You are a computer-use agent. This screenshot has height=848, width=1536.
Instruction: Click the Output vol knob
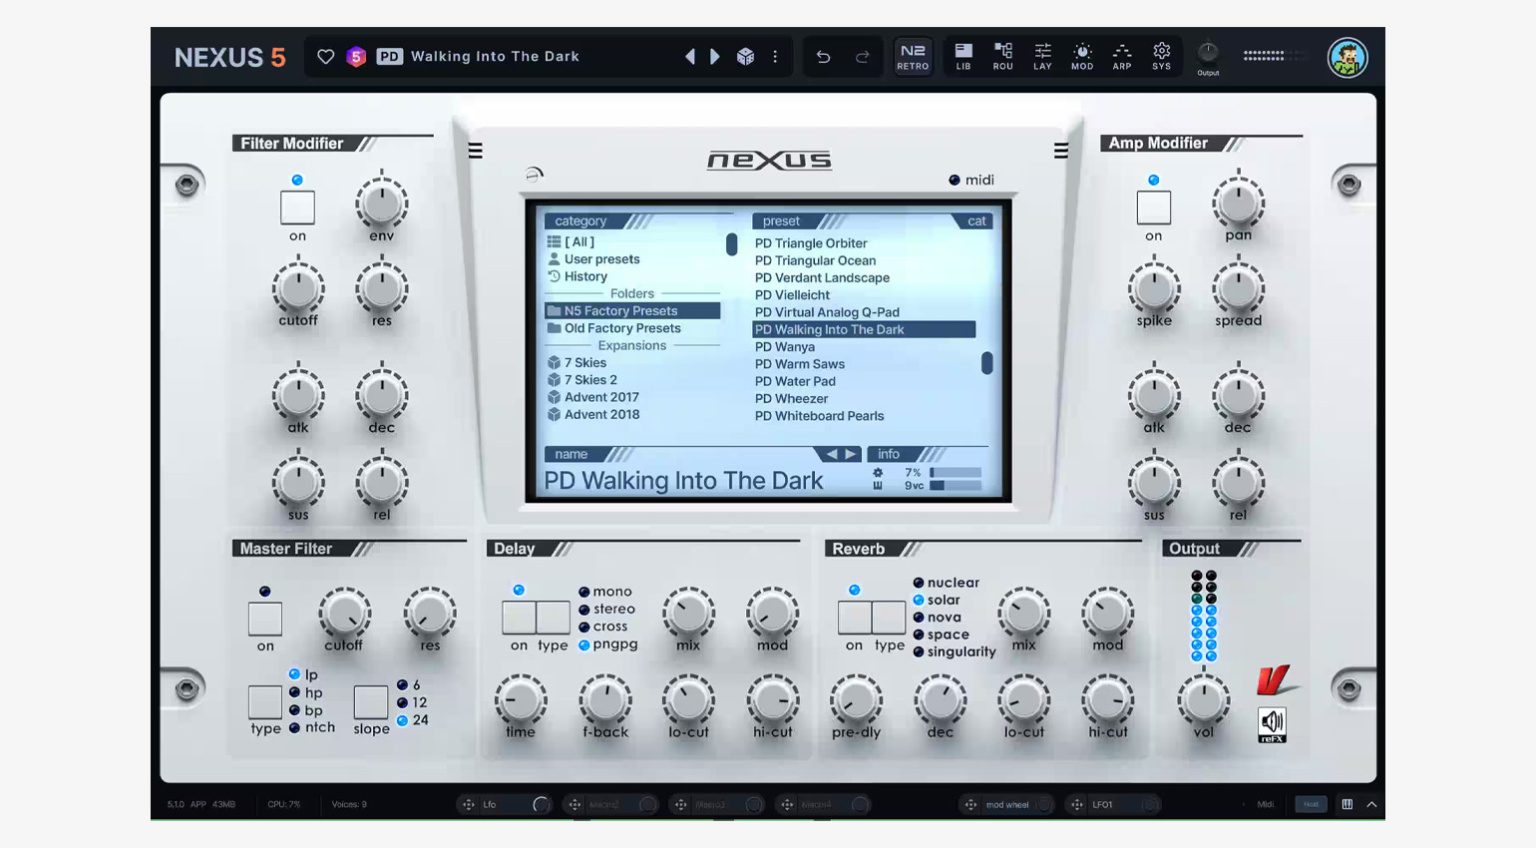[1203, 699]
